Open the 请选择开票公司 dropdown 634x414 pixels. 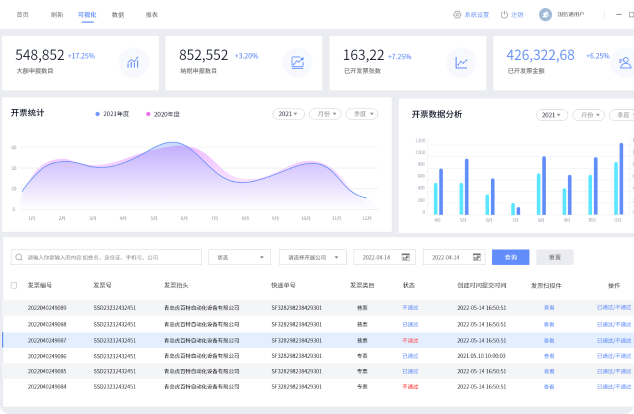pos(312,257)
